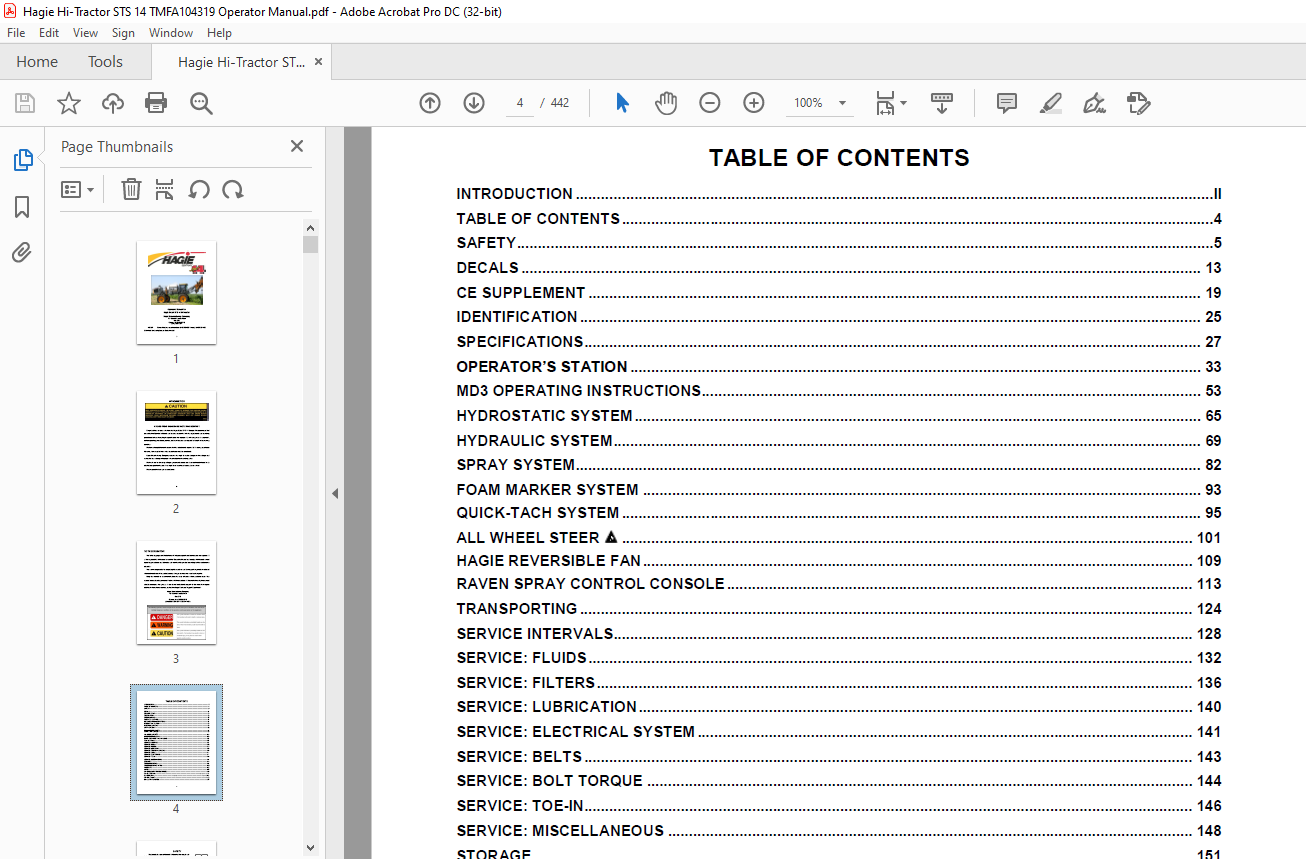Zoom in with plus icon

tap(754, 103)
